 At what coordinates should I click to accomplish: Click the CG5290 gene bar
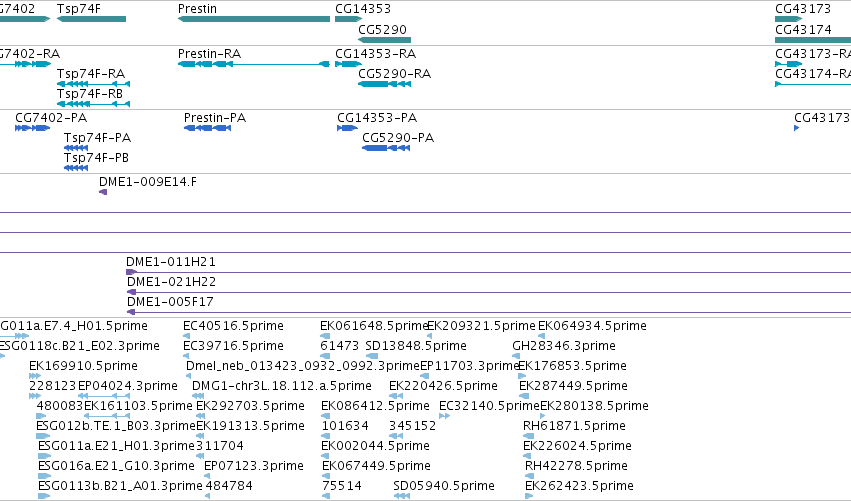384,40
